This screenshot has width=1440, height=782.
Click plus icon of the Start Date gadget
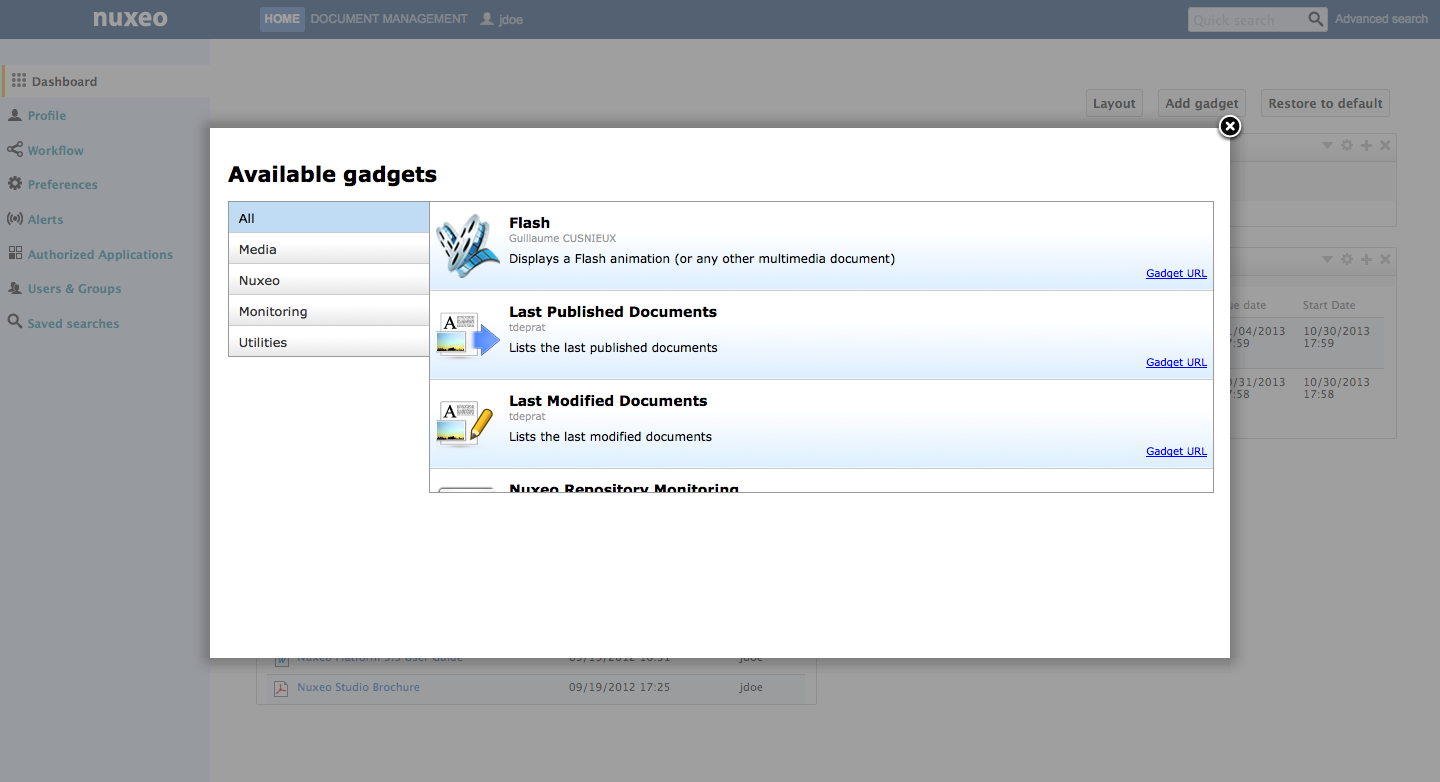point(1366,259)
